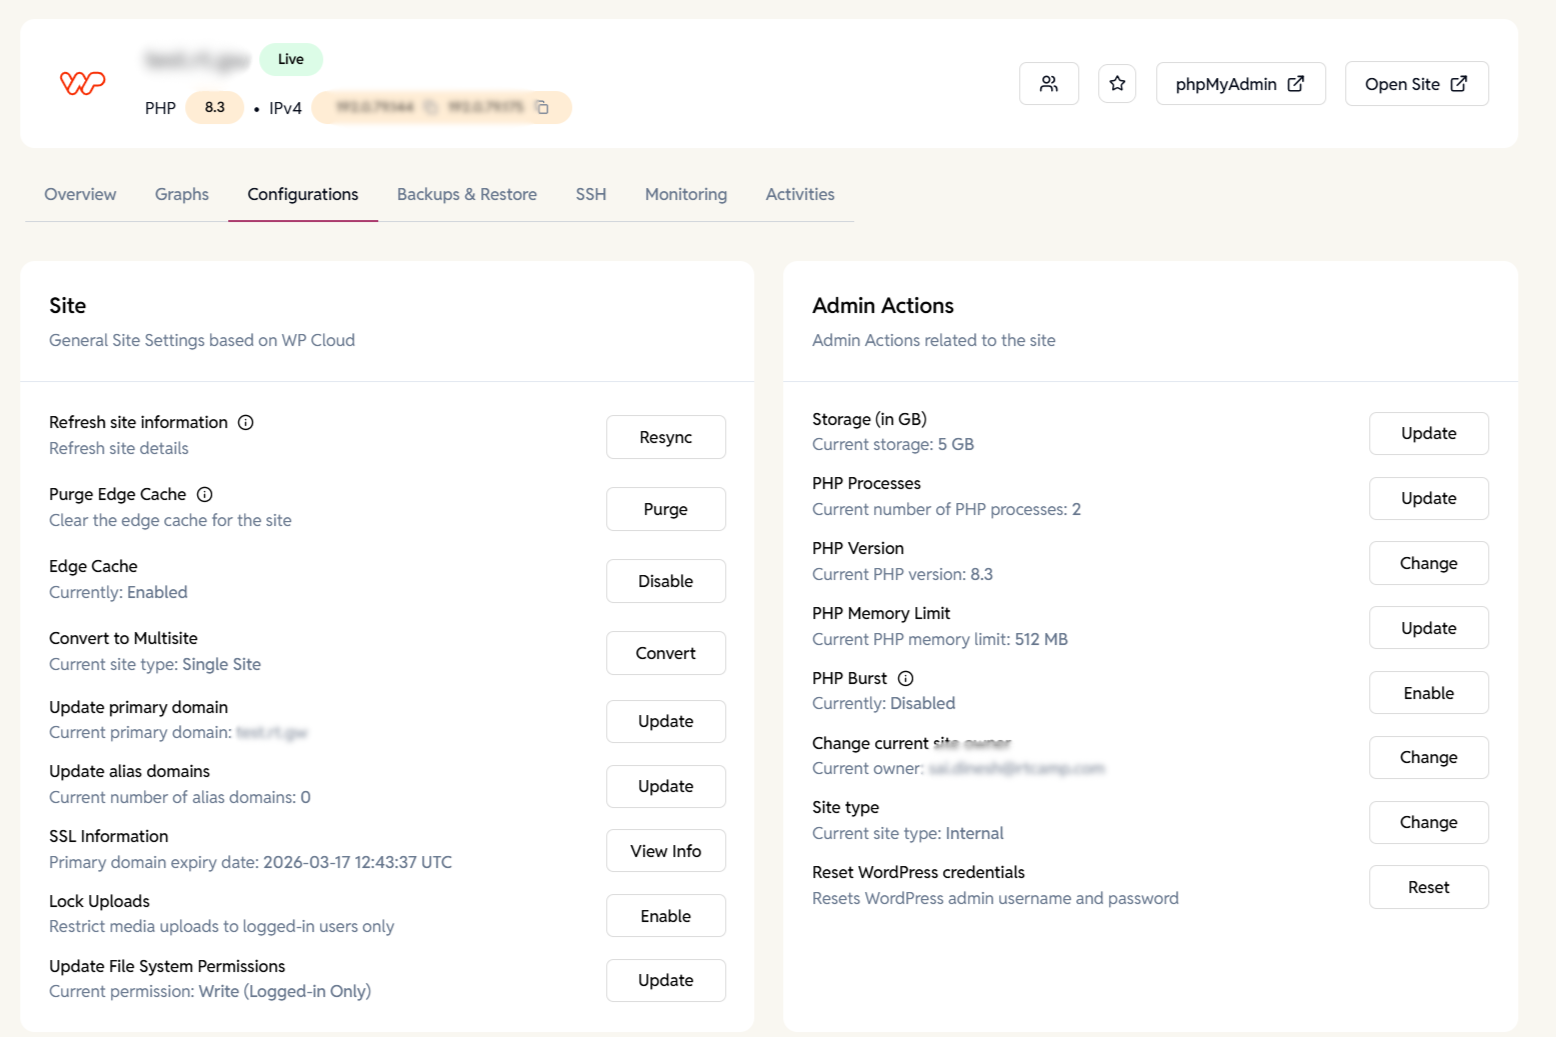This screenshot has height=1037, width=1556.
Task: Open the user management icon in the header
Action: pos(1048,83)
